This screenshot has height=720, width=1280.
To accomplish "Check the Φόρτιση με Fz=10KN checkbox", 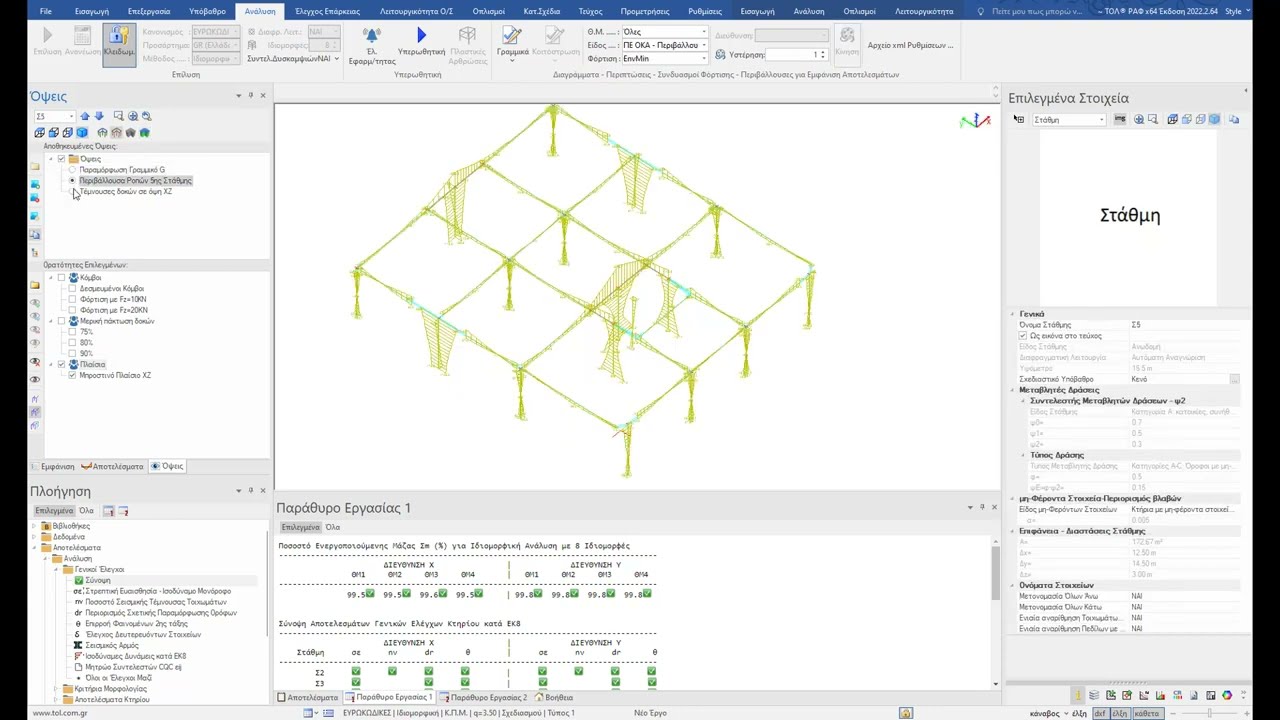I will 72,300.
